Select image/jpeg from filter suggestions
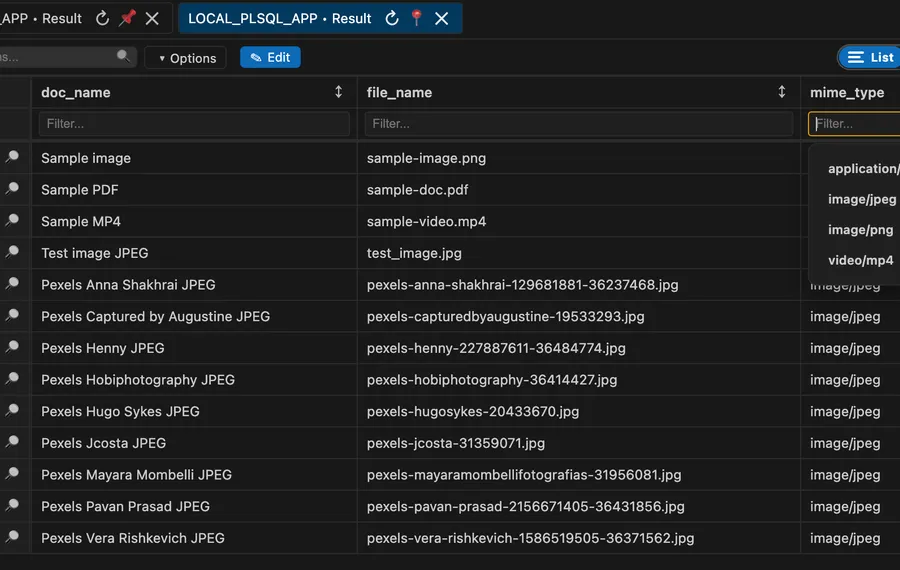Screen dimensions: 900x570 click(x=862, y=199)
